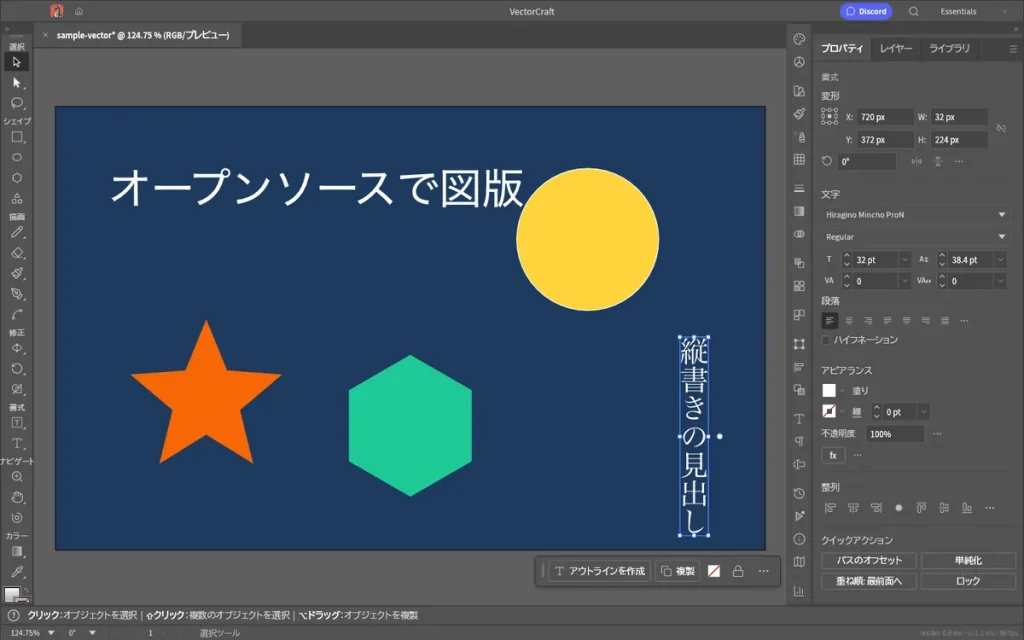Click the パスのオフセット button

[x=869, y=560]
